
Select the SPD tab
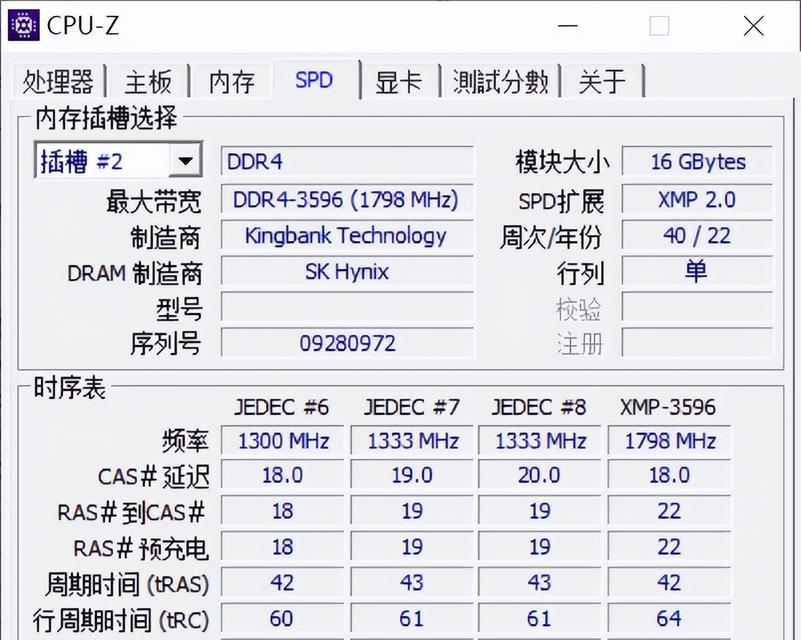coord(315,80)
